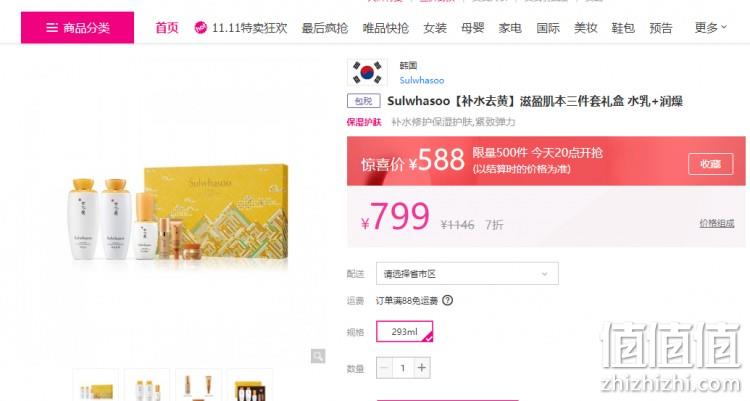Select the first gift box thumbnail

point(96,385)
